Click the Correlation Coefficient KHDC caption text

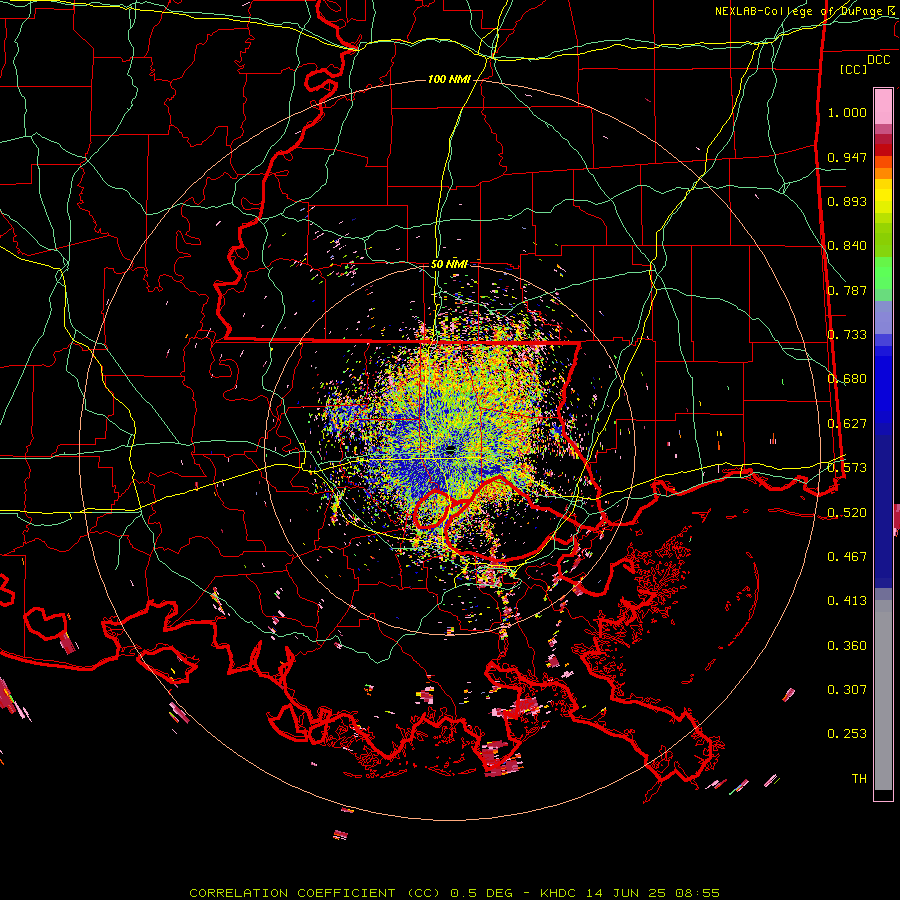[454, 893]
